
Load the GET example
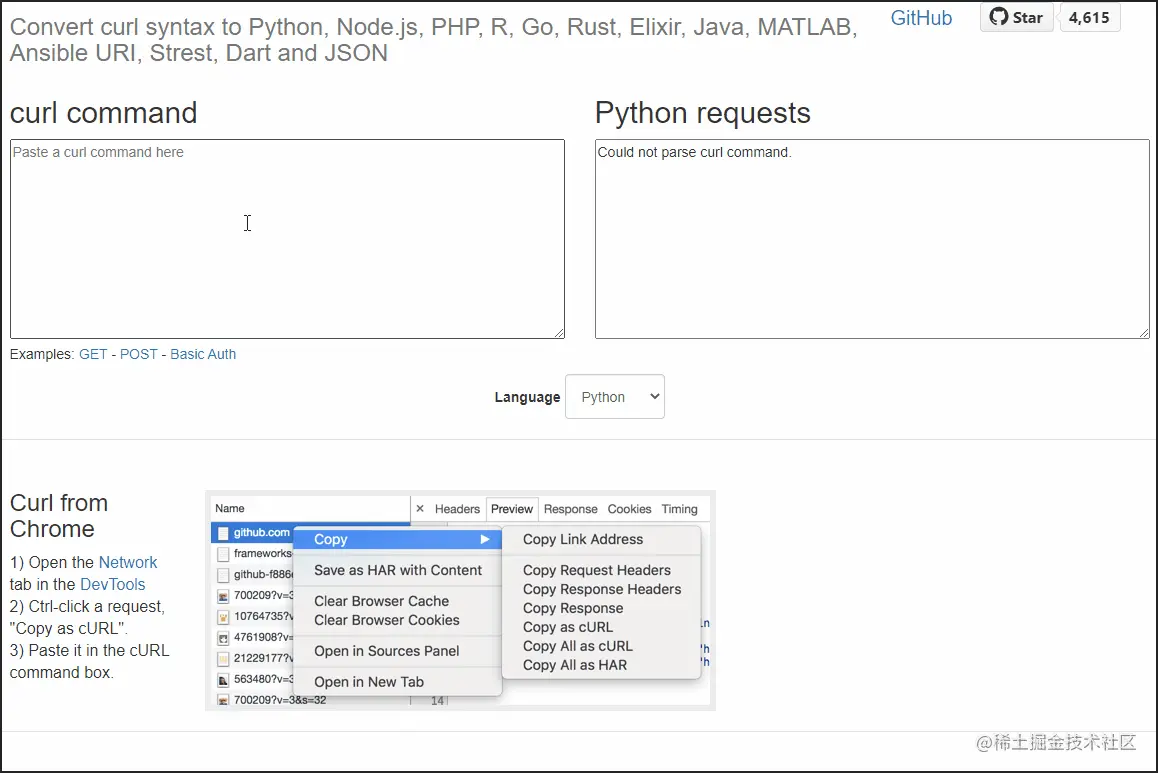tap(93, 354)
